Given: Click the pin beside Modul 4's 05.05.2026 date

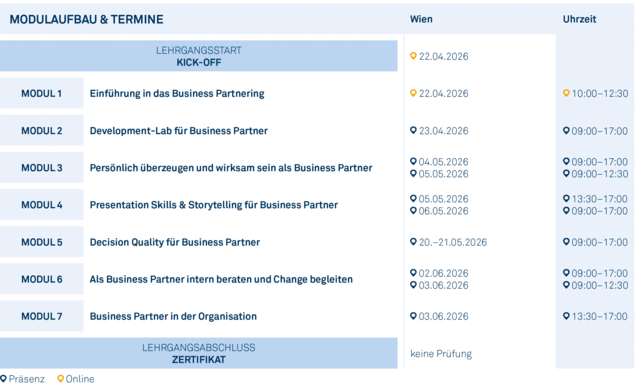Looking at the screenshot, I should point(413,198).
